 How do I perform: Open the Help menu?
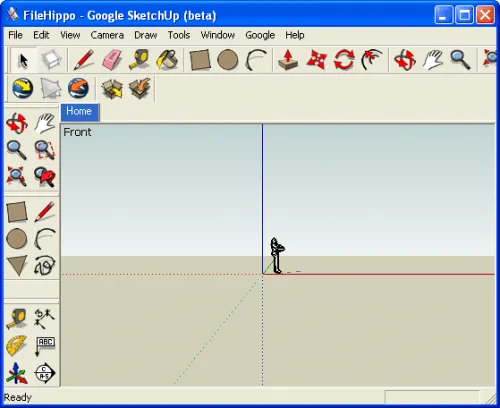(295, 35)
